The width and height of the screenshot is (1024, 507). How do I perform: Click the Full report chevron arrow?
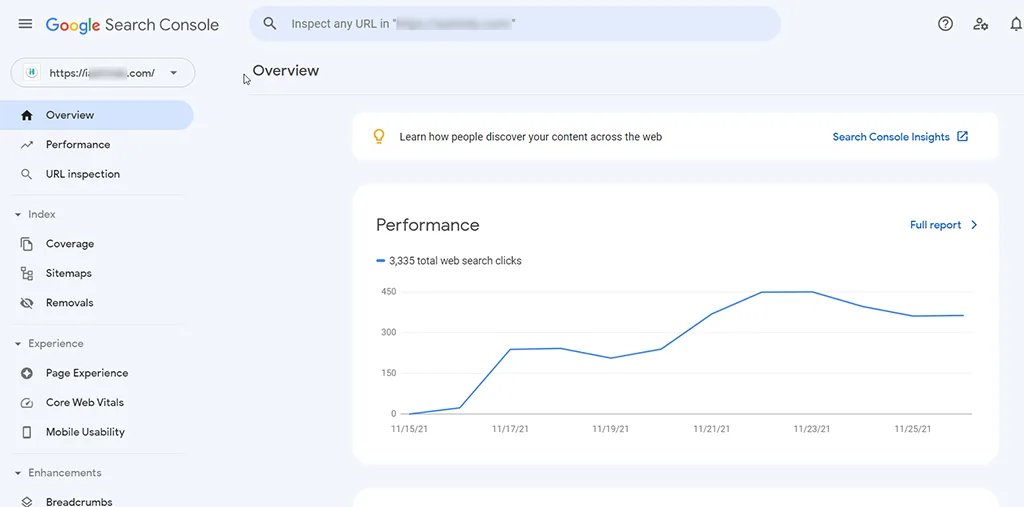coord(974,225)
